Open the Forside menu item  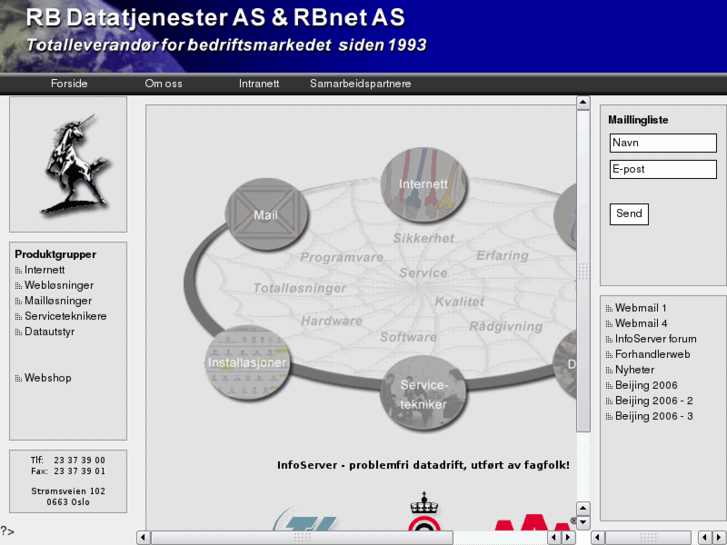tap(69, 84)
